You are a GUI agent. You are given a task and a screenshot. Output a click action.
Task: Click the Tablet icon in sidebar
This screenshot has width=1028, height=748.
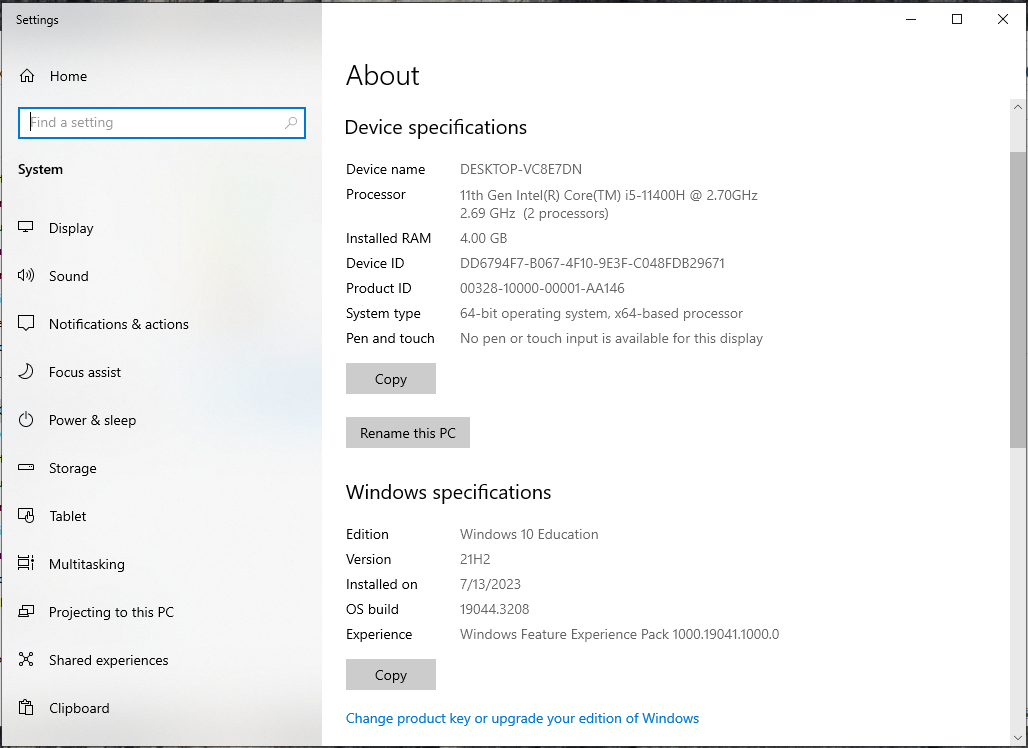(26, 515)
